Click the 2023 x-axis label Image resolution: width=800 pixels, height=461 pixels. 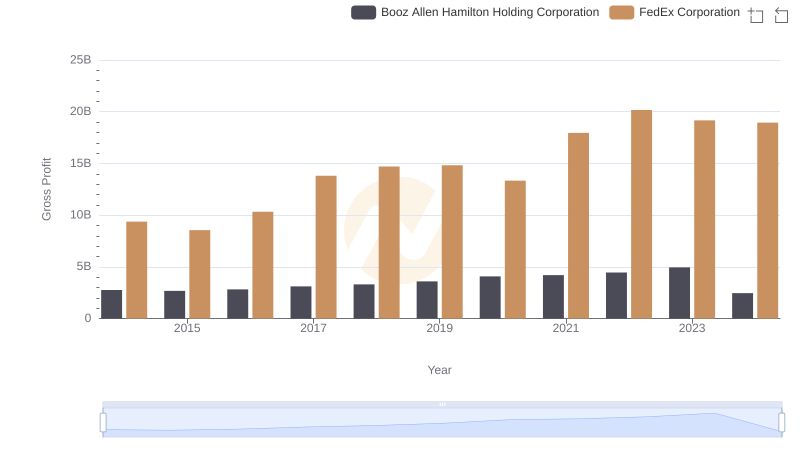coord(692,328)
